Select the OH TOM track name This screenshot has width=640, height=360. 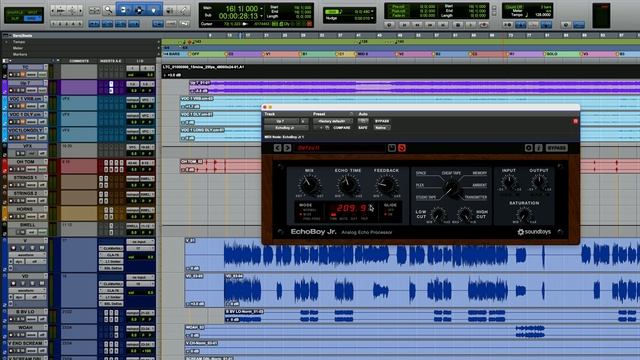[25, 162]
